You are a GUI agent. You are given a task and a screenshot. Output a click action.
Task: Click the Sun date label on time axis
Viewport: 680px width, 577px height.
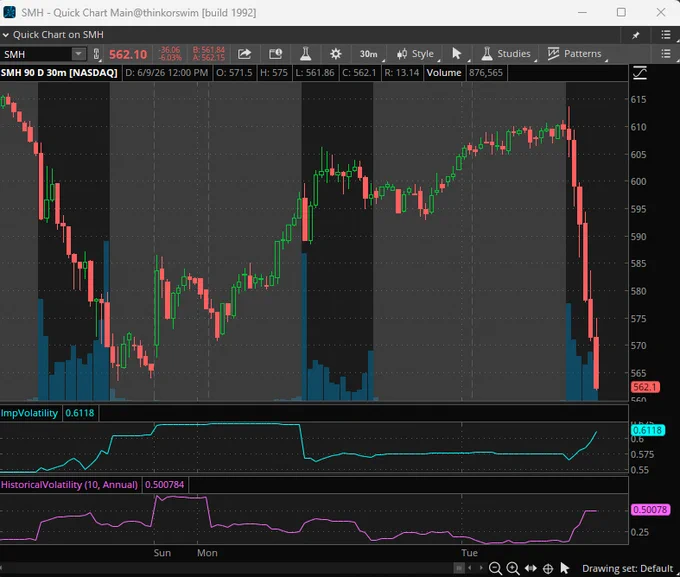tap(162, 553)
